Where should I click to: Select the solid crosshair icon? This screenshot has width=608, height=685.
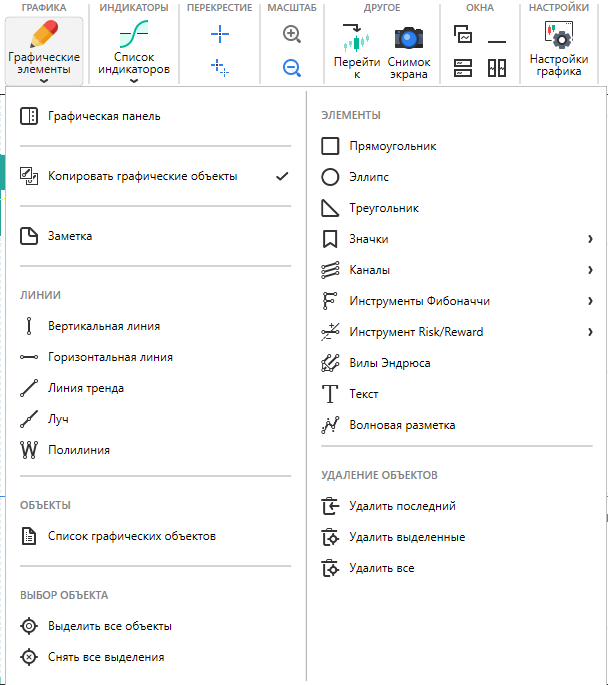[220, 35]
